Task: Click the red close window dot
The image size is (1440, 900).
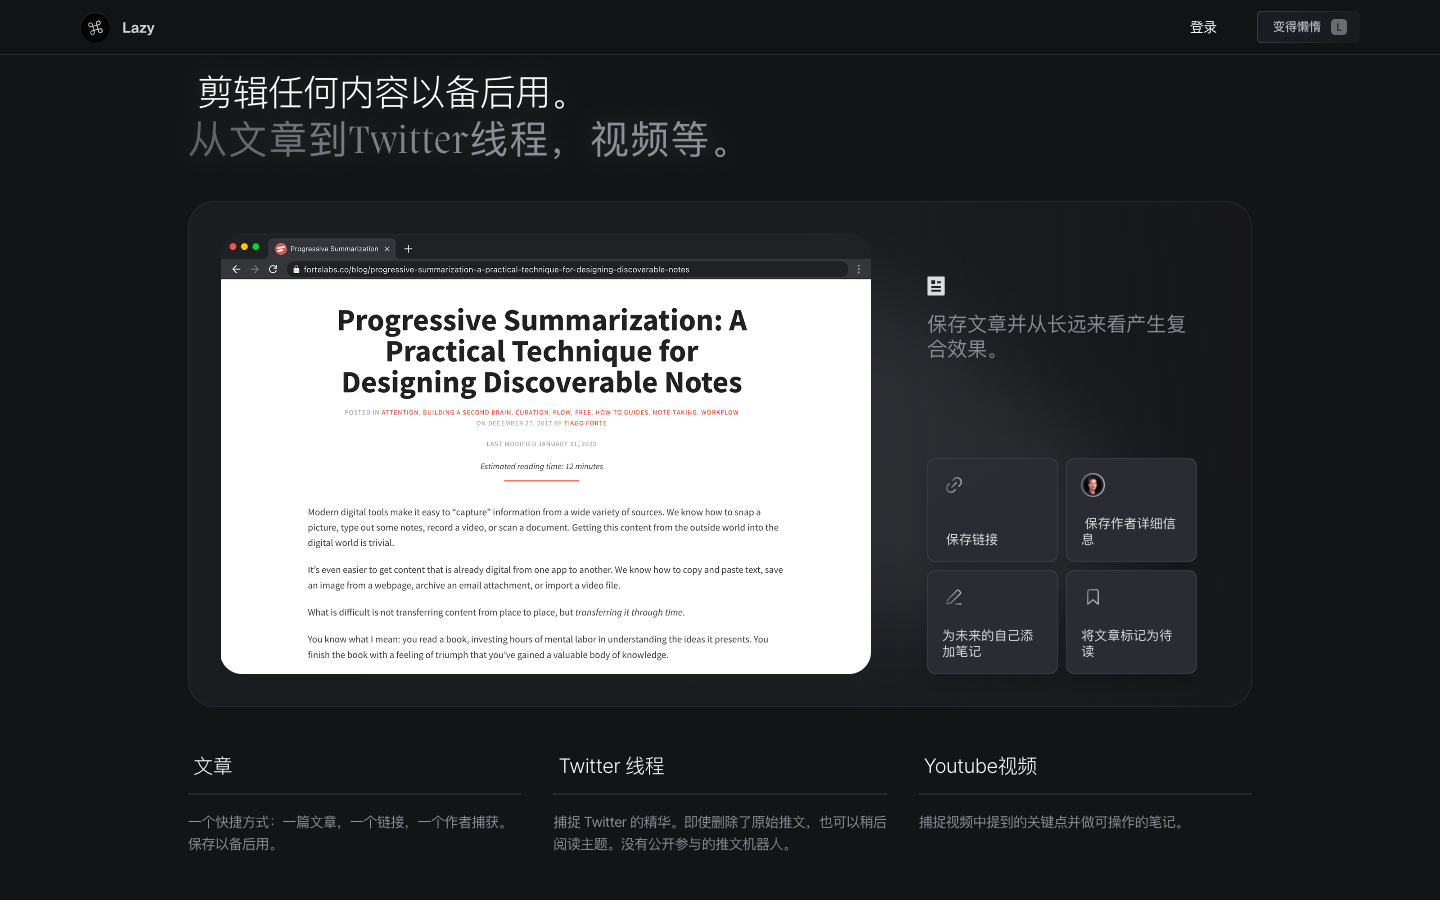Action: click(x=233, y=247)
